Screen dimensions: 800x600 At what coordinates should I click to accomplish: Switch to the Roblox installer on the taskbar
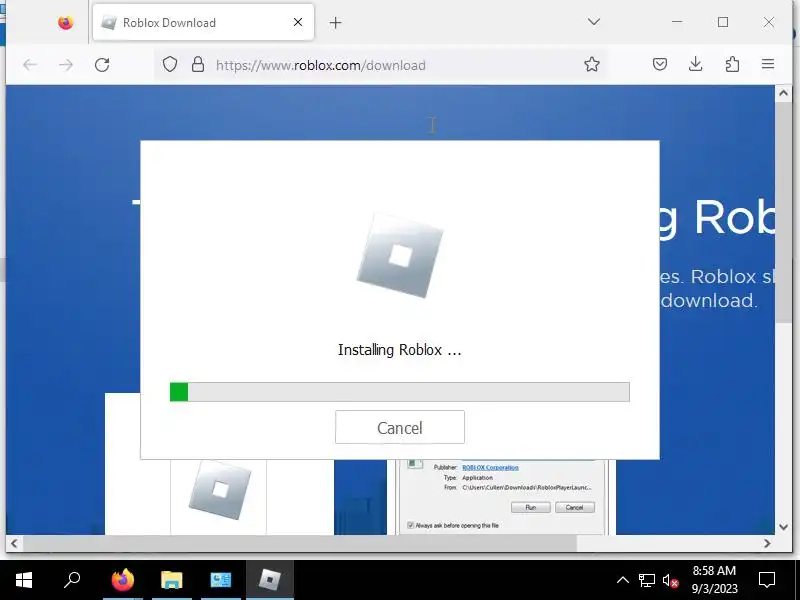(270, 580)
